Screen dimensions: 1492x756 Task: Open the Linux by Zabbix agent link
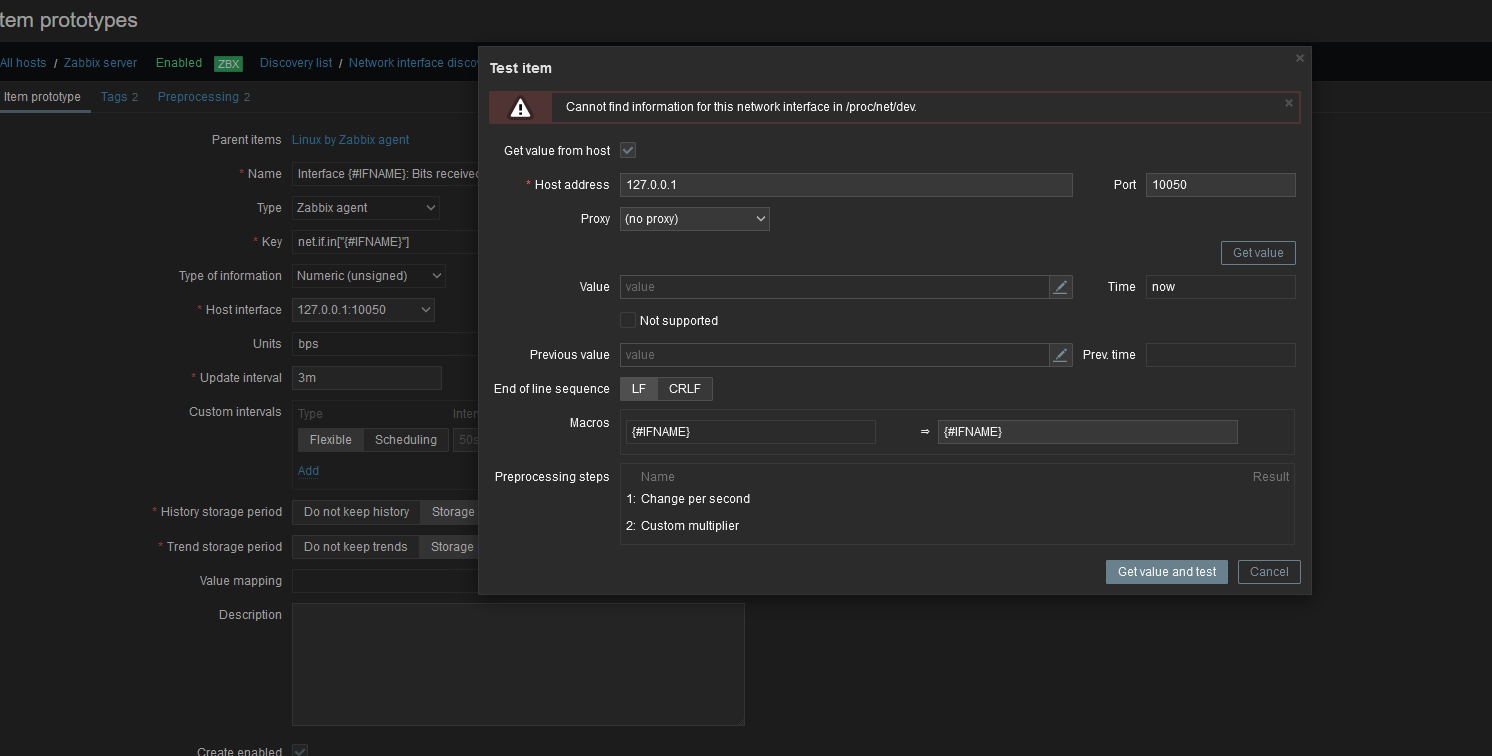click(x=350, y=140)
